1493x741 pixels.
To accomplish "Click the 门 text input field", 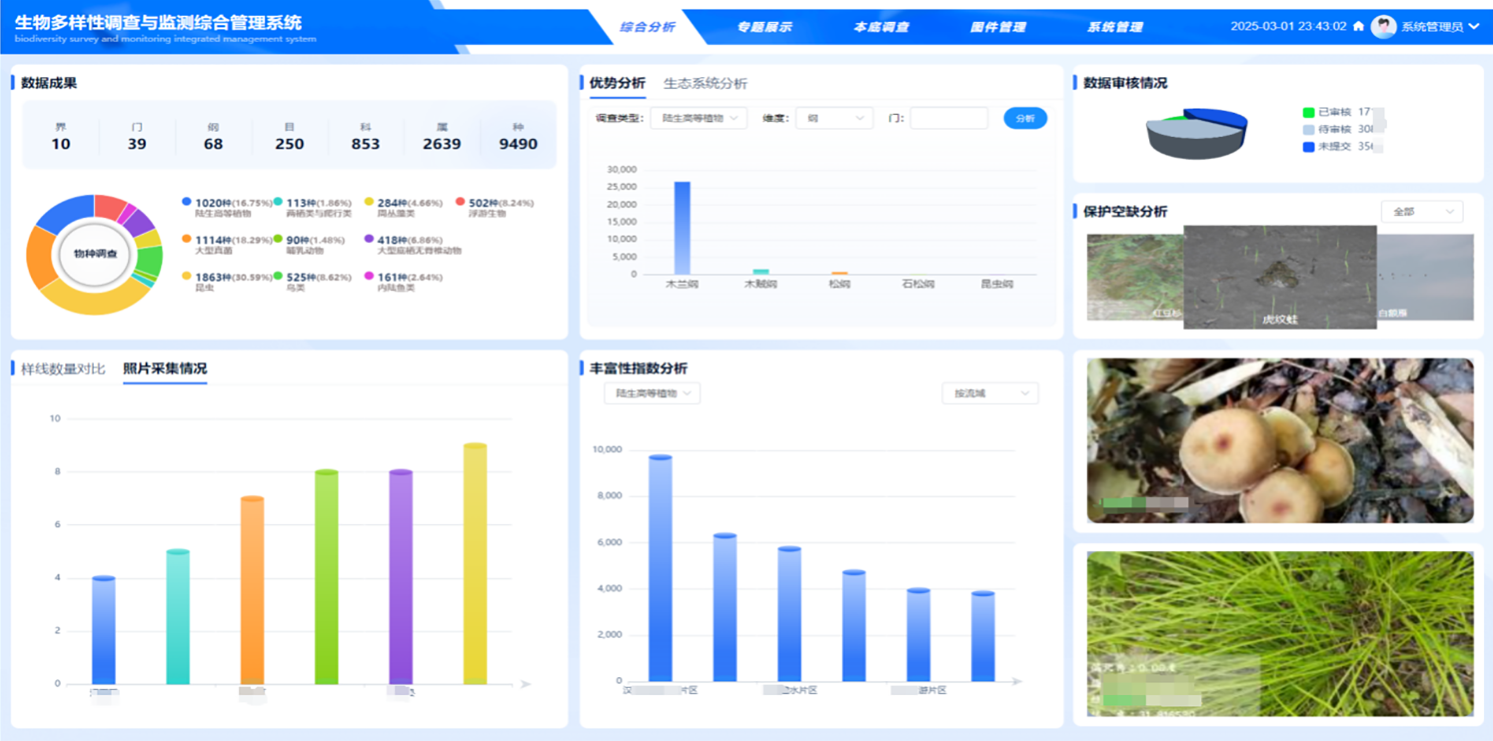I will point(948,118).
